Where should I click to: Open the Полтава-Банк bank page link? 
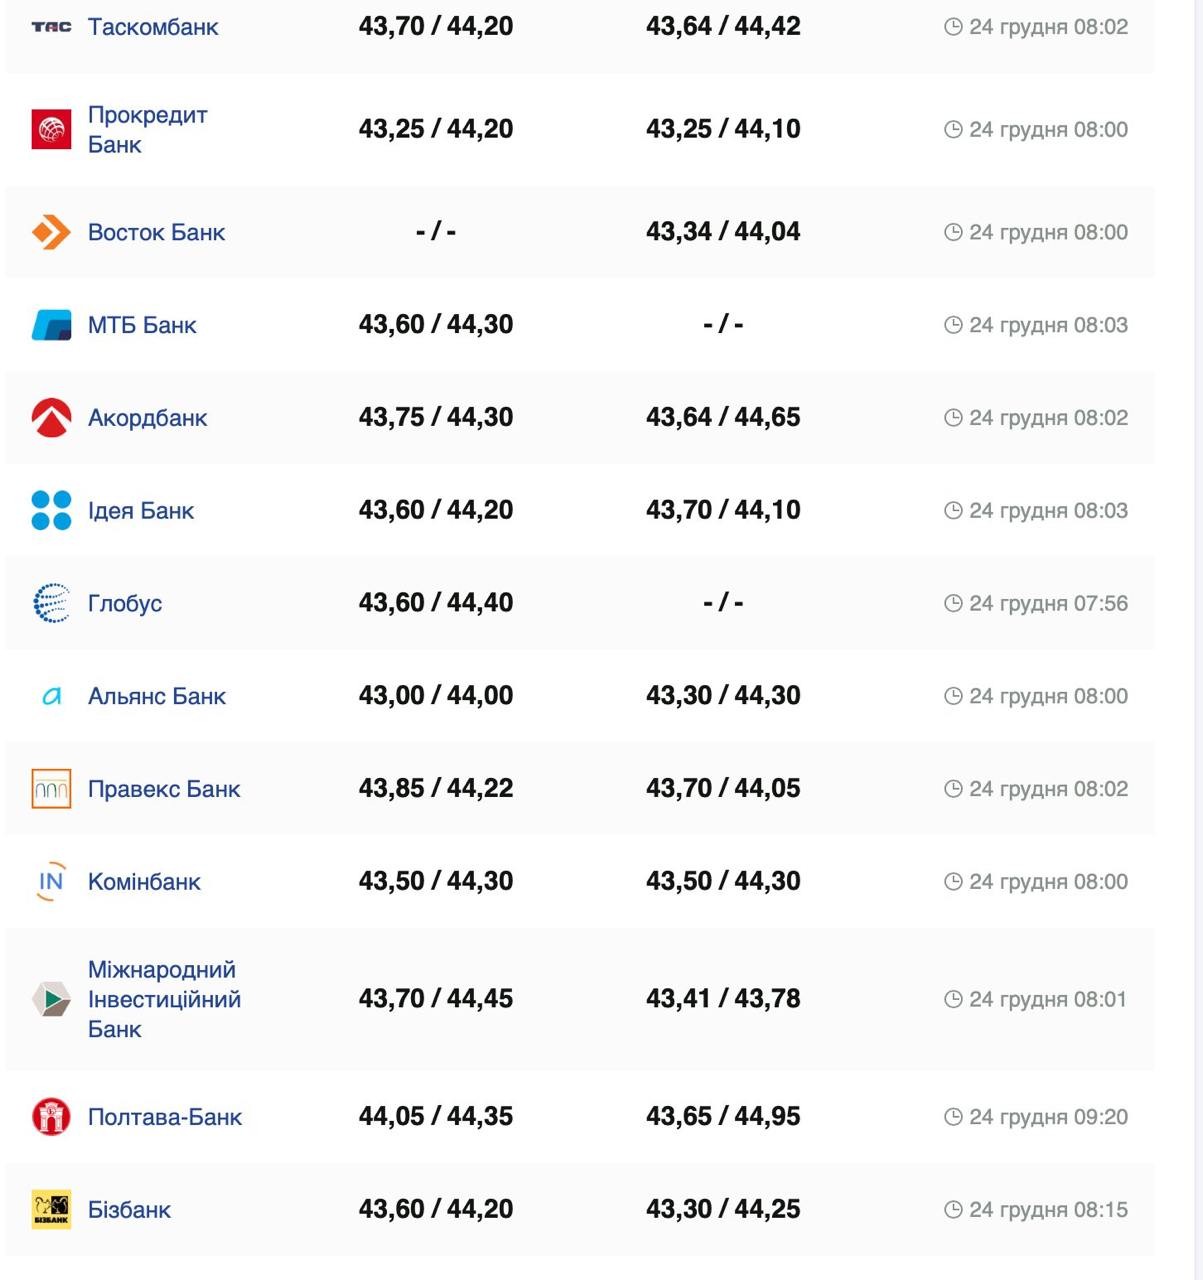point(165,1117)
